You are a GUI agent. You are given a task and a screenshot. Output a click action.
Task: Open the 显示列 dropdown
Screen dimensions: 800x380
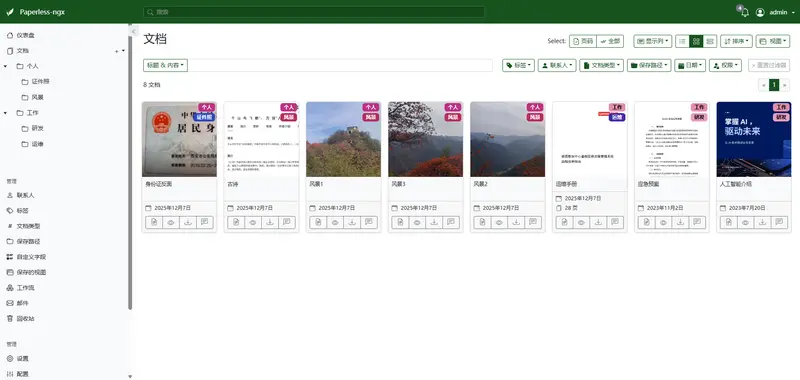[653, 41]
